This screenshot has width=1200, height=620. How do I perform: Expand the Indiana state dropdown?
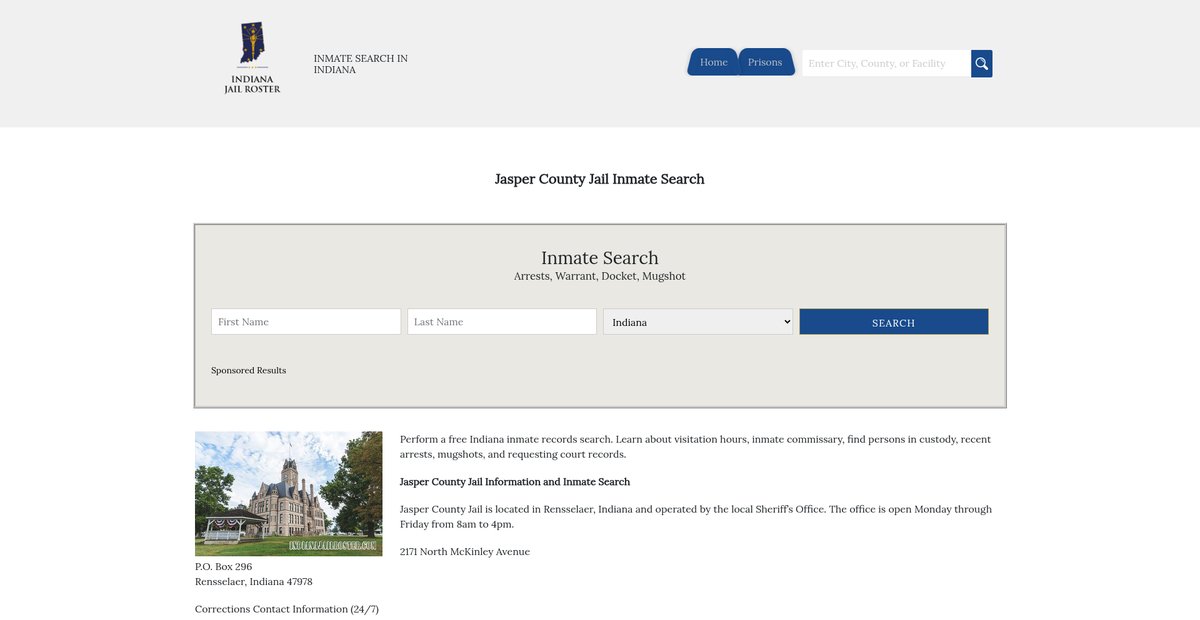coord(698,322)
